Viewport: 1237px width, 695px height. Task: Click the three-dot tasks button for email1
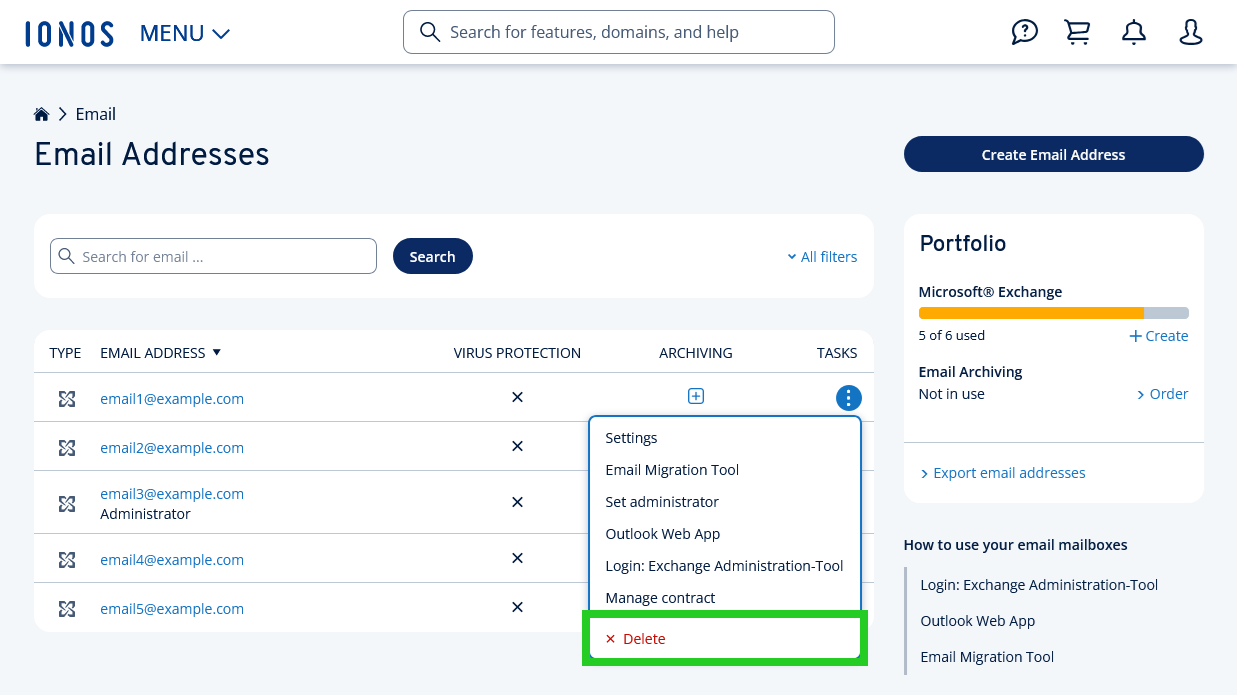848,398
